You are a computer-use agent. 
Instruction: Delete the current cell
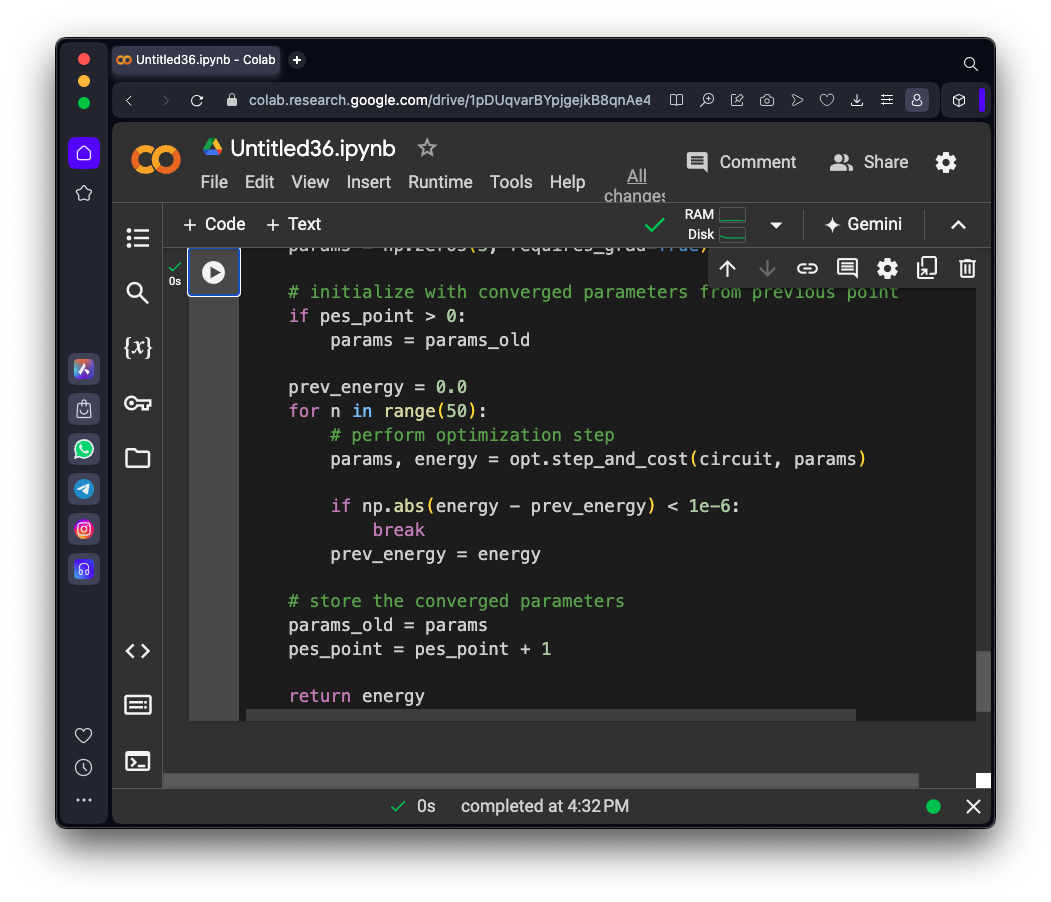[x=966, y=268]
